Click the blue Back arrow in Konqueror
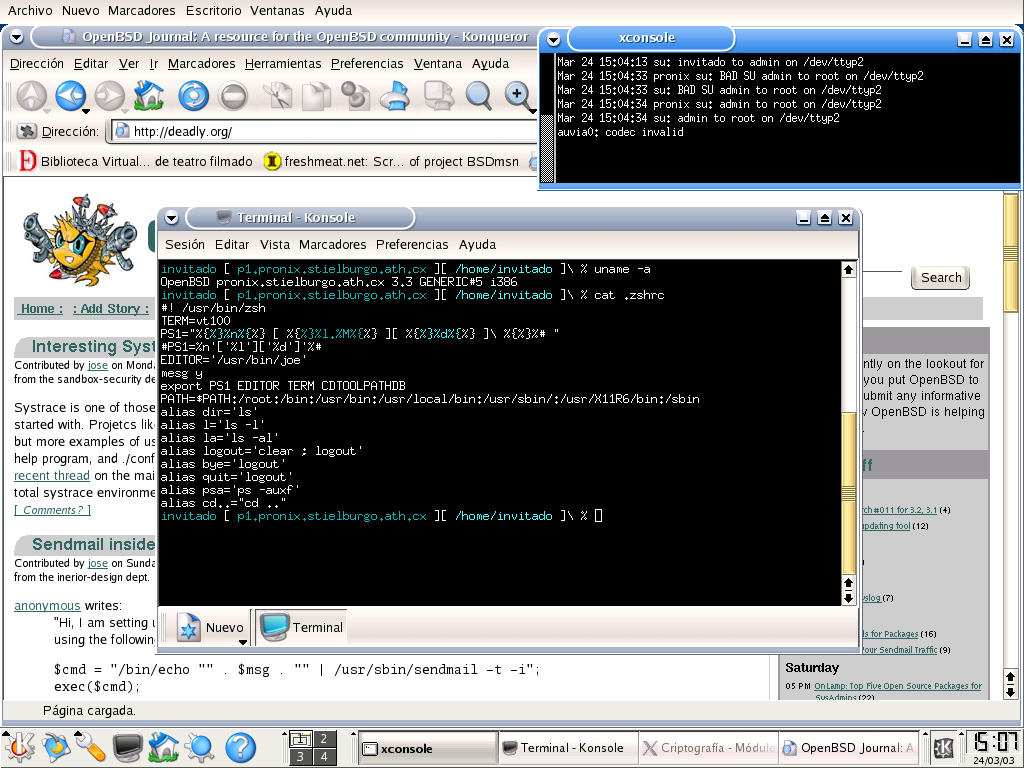 [x=70, y=95]
